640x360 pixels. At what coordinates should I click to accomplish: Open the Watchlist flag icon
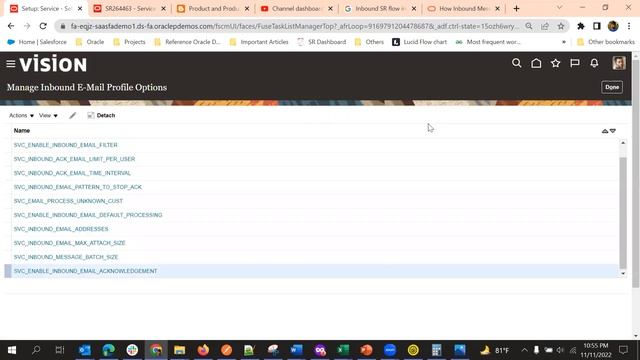click(x=575, y=63)
